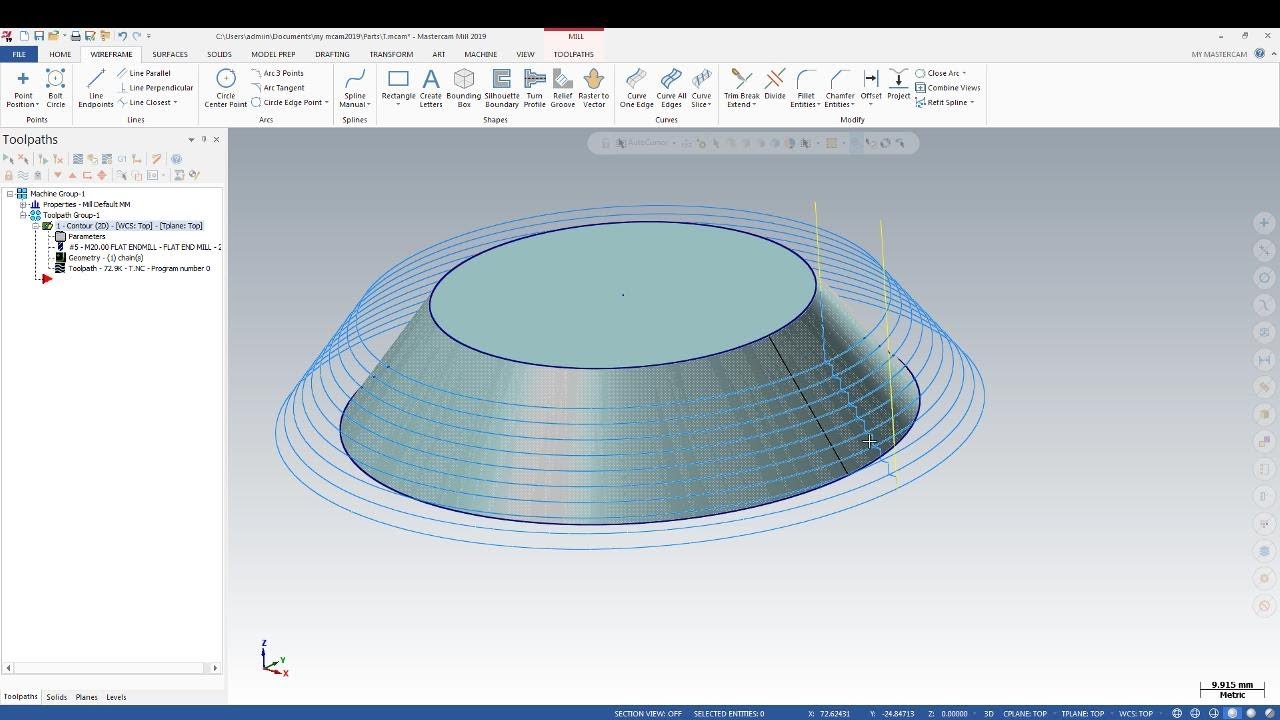Select the Circle Center Point tool

pyautogui.click(x=226, y=88)
